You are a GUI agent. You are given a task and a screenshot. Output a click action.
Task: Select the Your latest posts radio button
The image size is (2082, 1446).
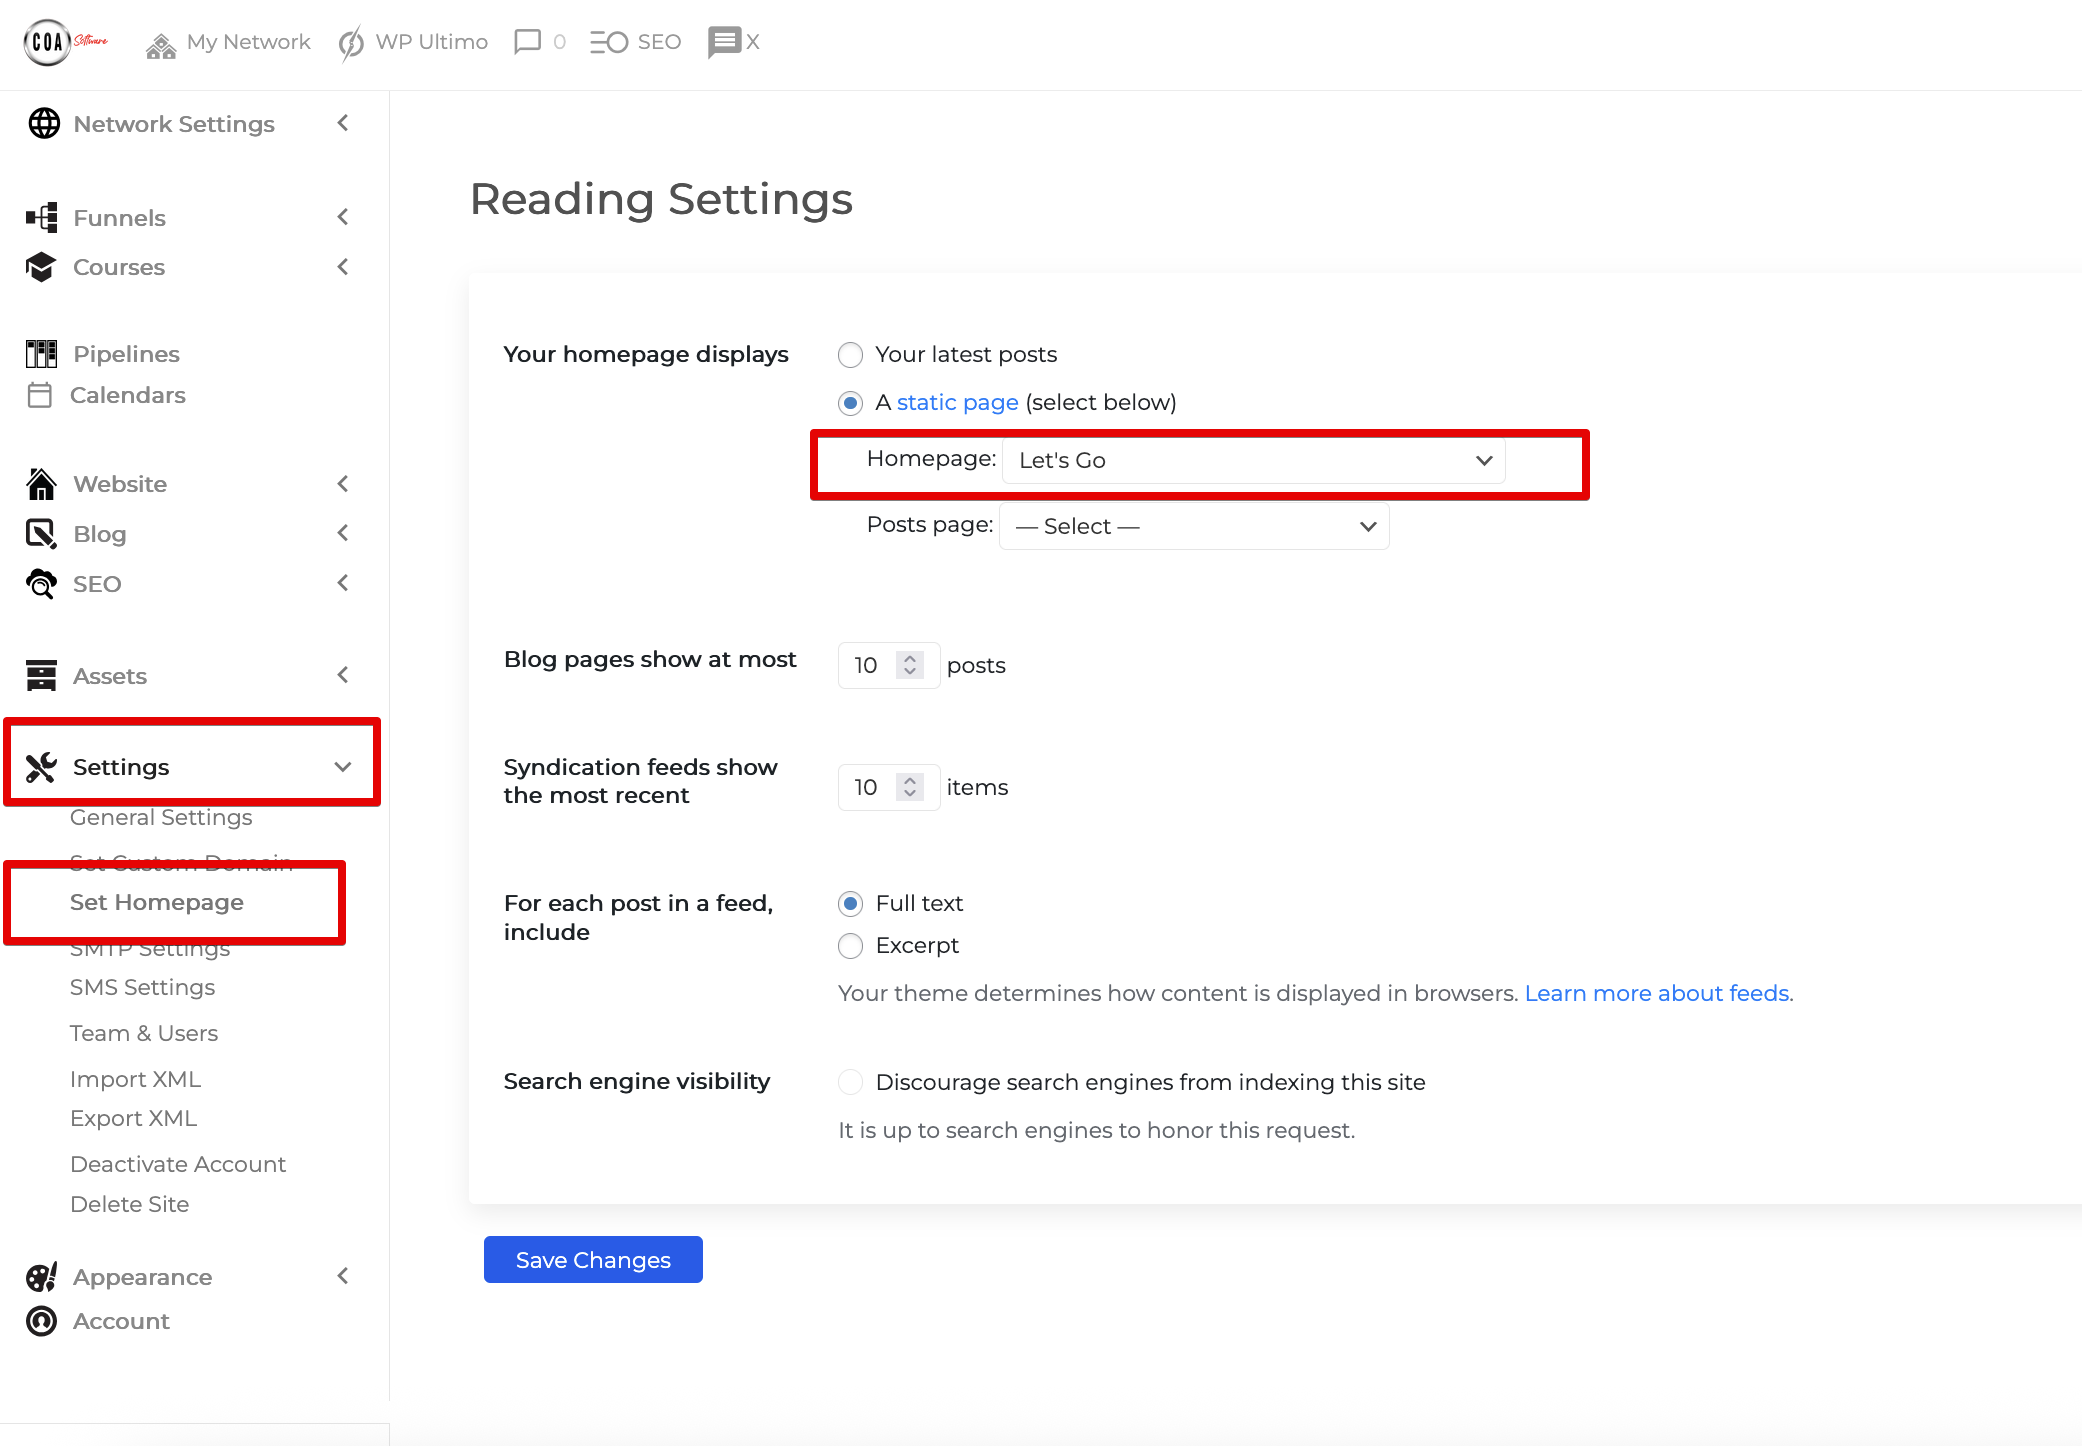click(850, 355)
